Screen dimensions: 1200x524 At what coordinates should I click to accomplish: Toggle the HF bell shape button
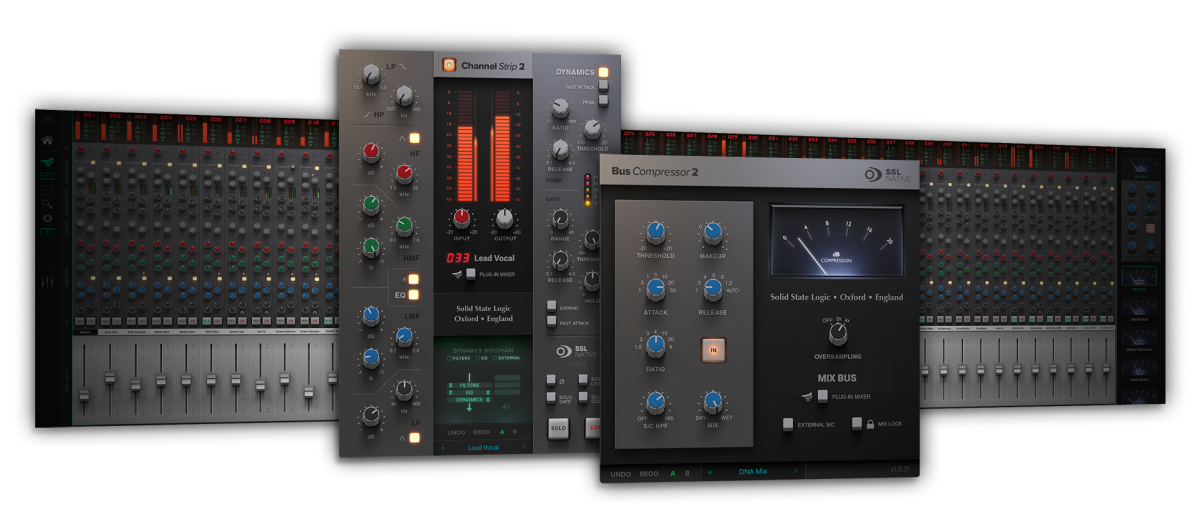413,139
